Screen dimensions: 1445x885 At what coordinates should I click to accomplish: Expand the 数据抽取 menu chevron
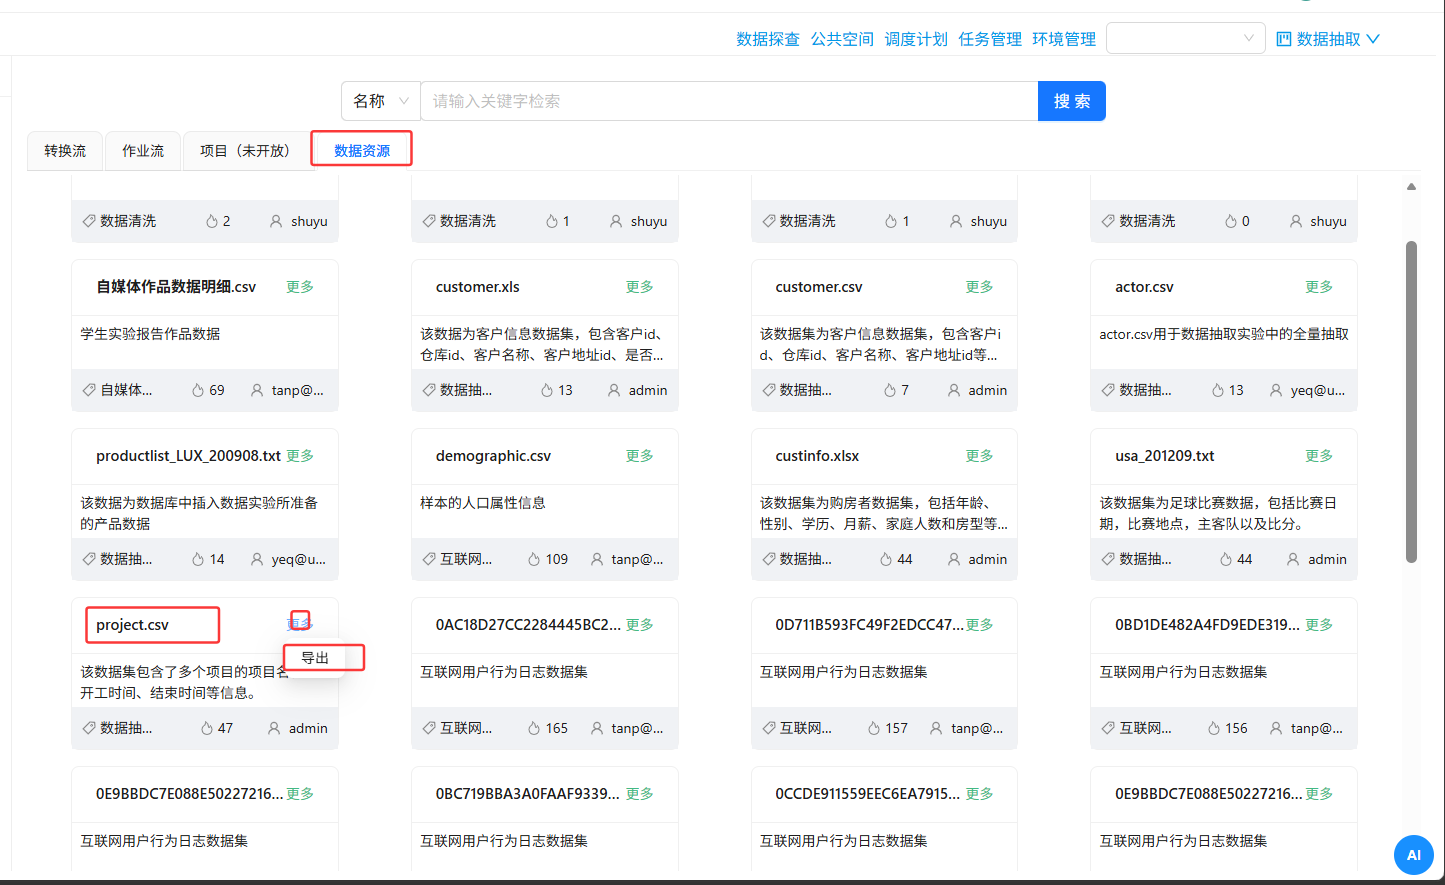pyautogui.click(x=1373, y=39)
